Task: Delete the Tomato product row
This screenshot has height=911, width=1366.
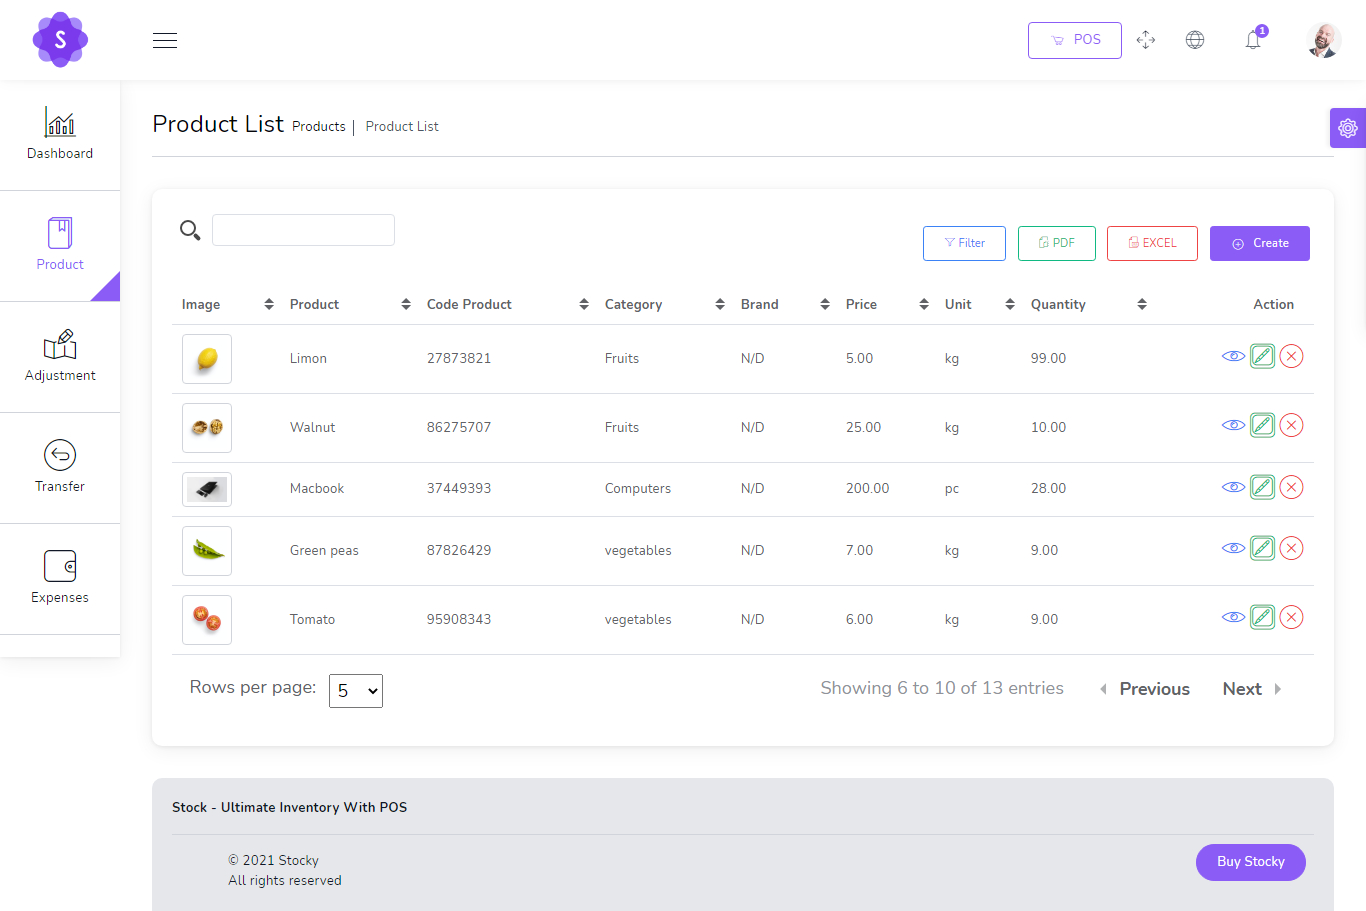Action: point(1291,617)
